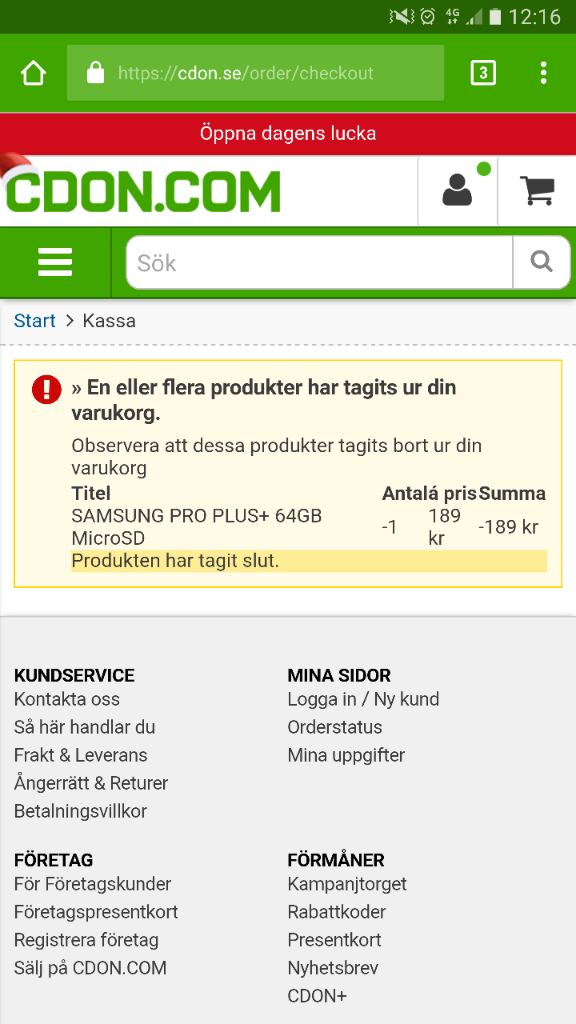Open the Orderstatus link
576x1024 pixels.
335,728
